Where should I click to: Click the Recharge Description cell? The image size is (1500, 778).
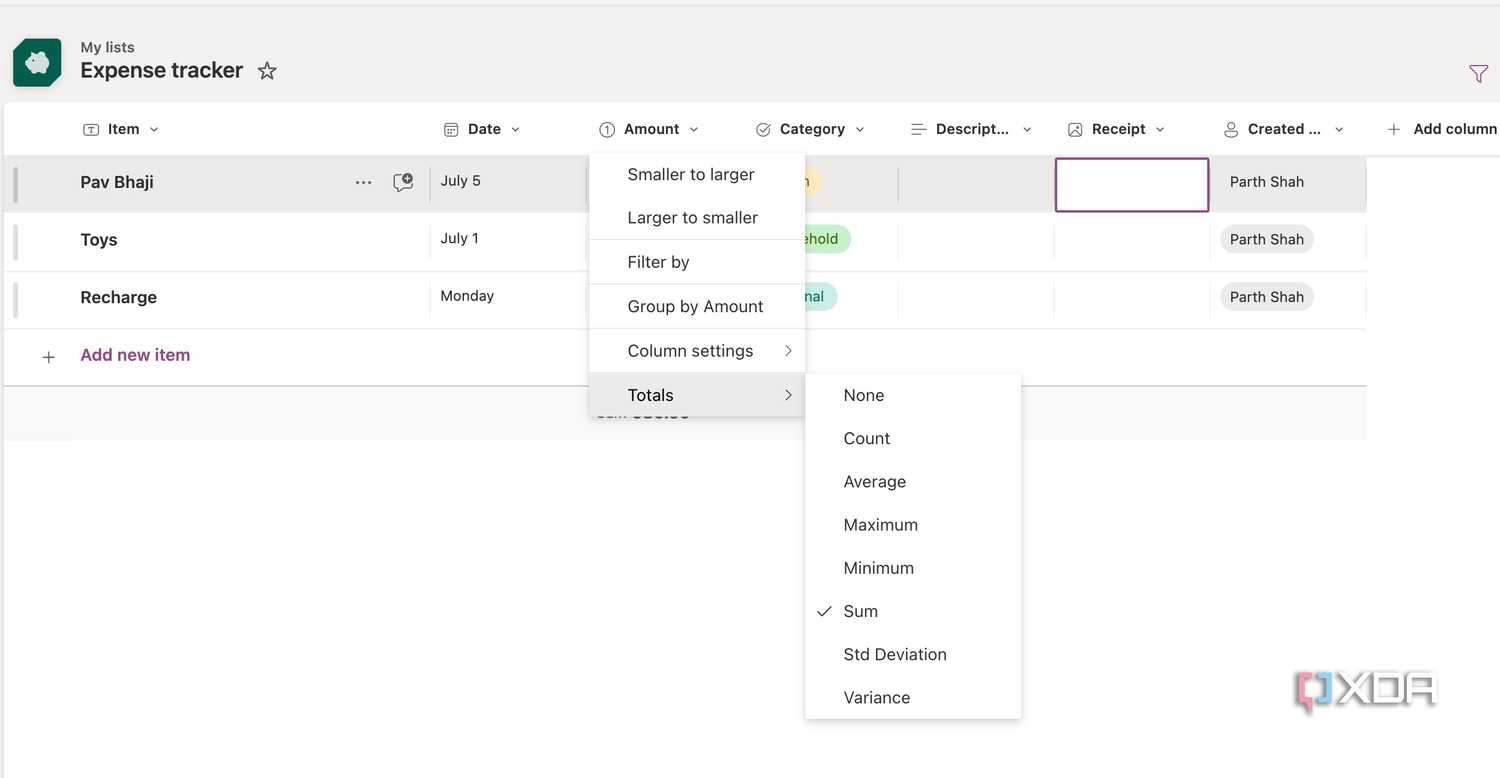point(976,299)
